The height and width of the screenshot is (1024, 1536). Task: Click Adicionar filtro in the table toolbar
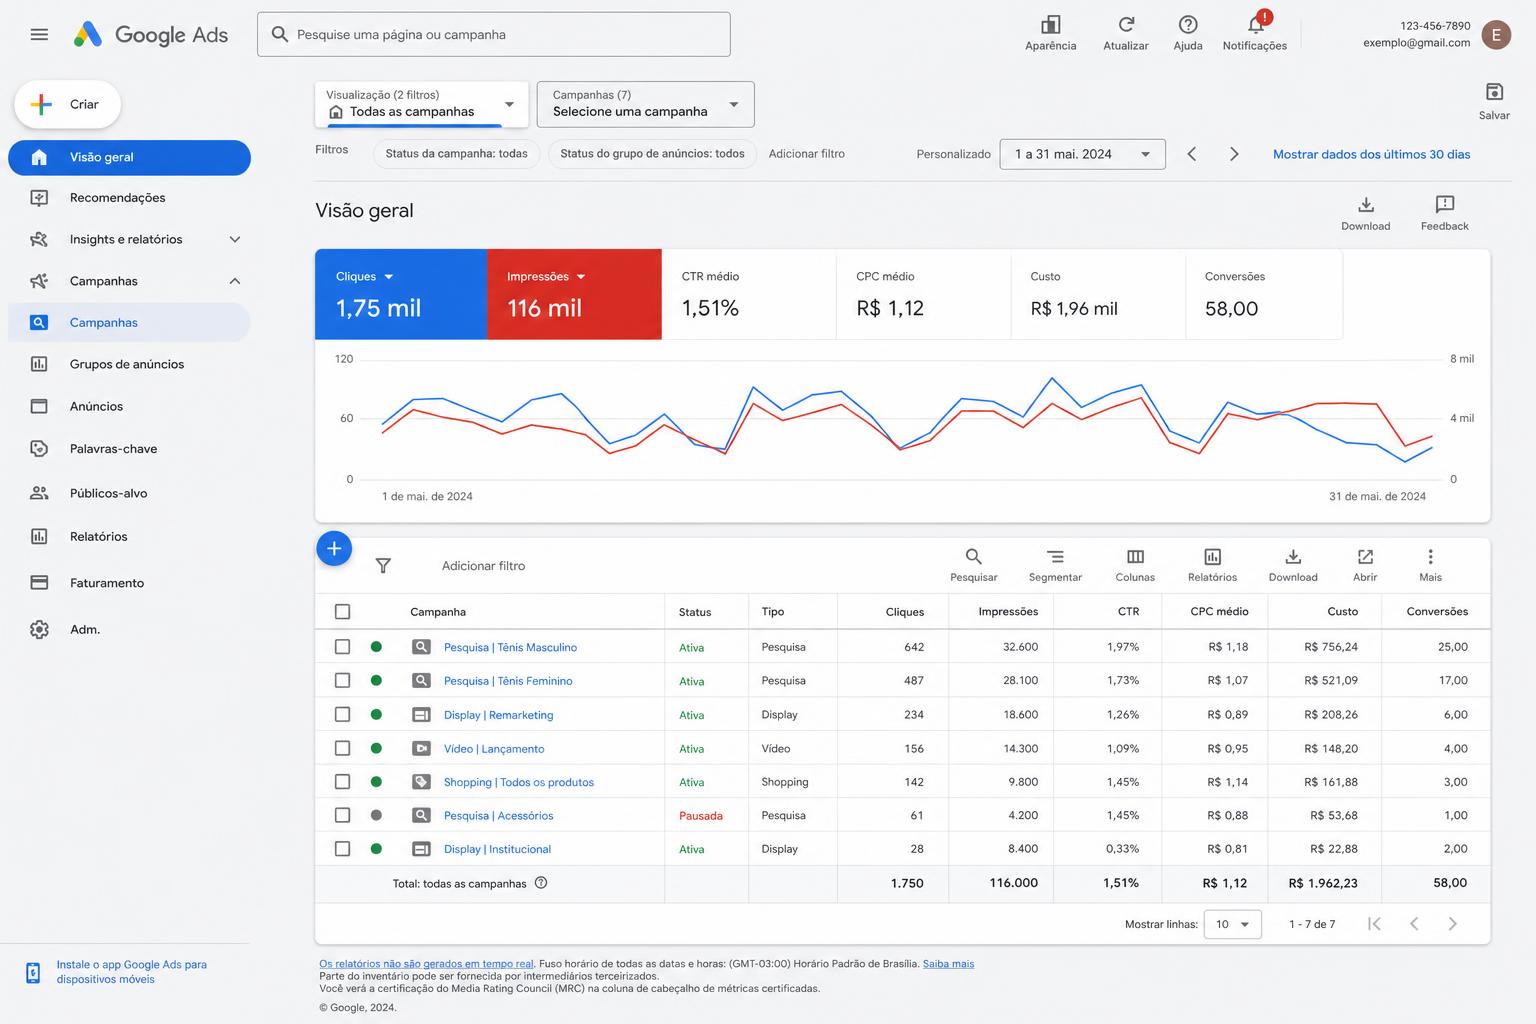[x=483, y=566]
